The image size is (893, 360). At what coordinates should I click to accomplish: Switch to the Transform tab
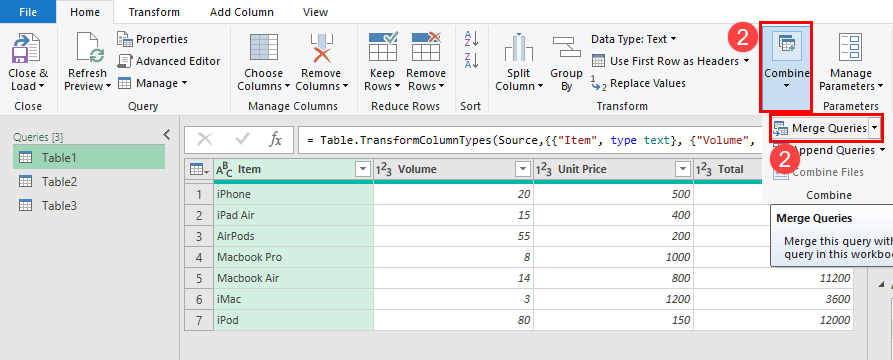click(x=154, y=12)
